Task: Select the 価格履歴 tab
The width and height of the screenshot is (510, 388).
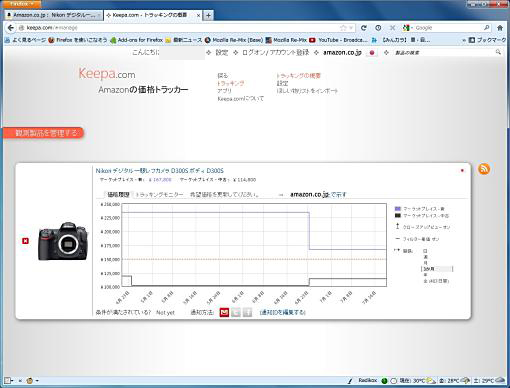Action: 118,194
